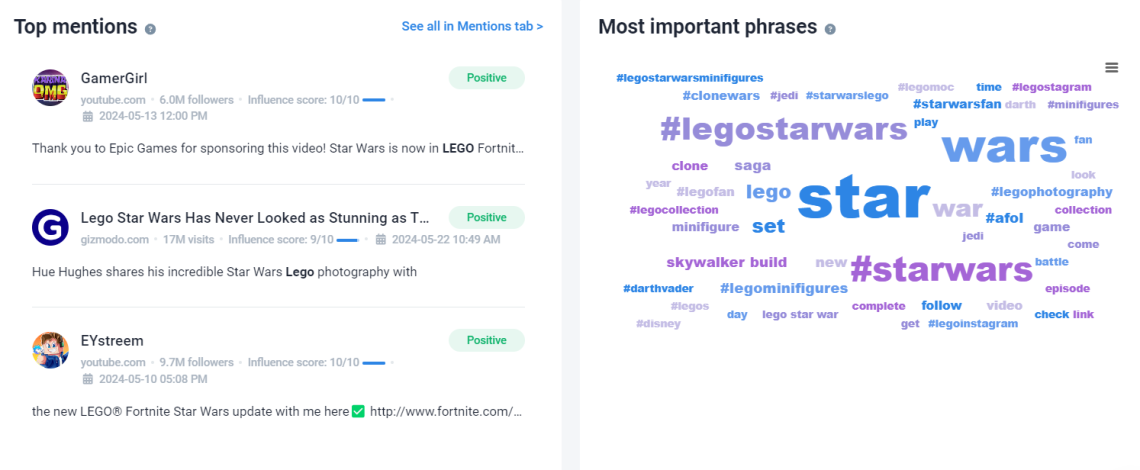Select the #starwars hashtag in the cloud
The height and width of the screenshot is (470, 1140).
click(x=942, y=269)
